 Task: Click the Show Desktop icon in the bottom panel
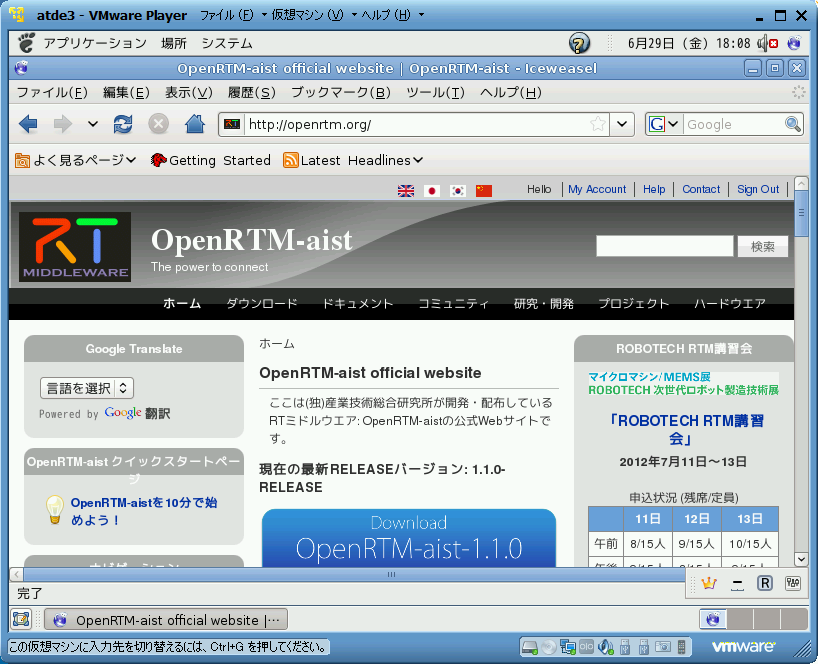(21, 619)
